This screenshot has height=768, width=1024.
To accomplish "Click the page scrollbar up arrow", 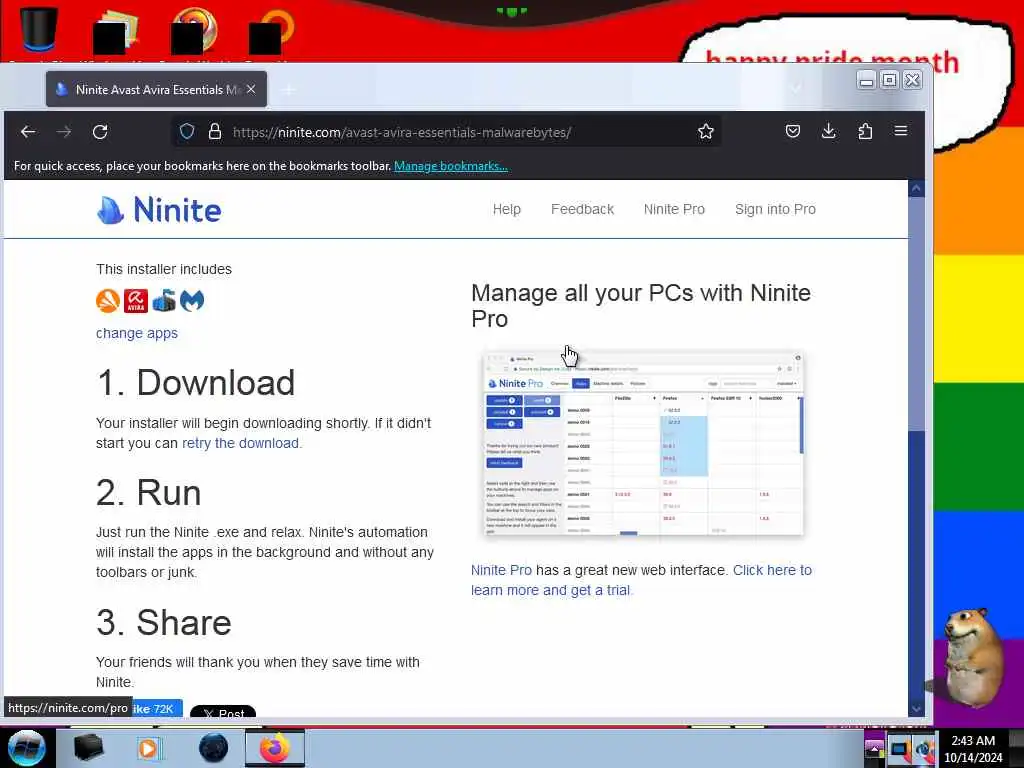I will (916, 189).
